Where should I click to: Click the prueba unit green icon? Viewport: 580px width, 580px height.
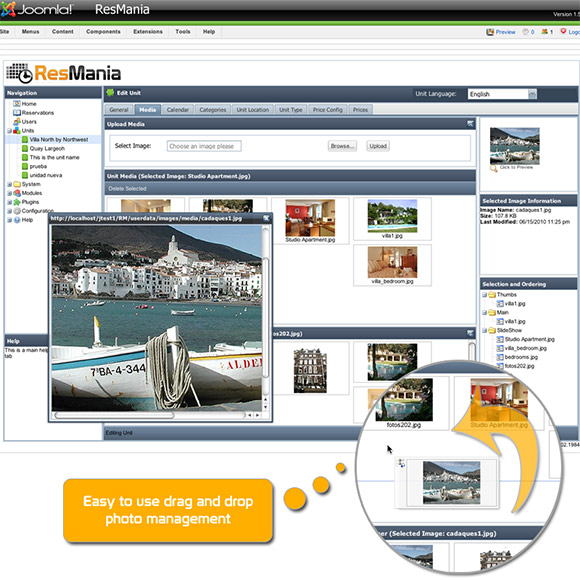click(x=25, y=166)
